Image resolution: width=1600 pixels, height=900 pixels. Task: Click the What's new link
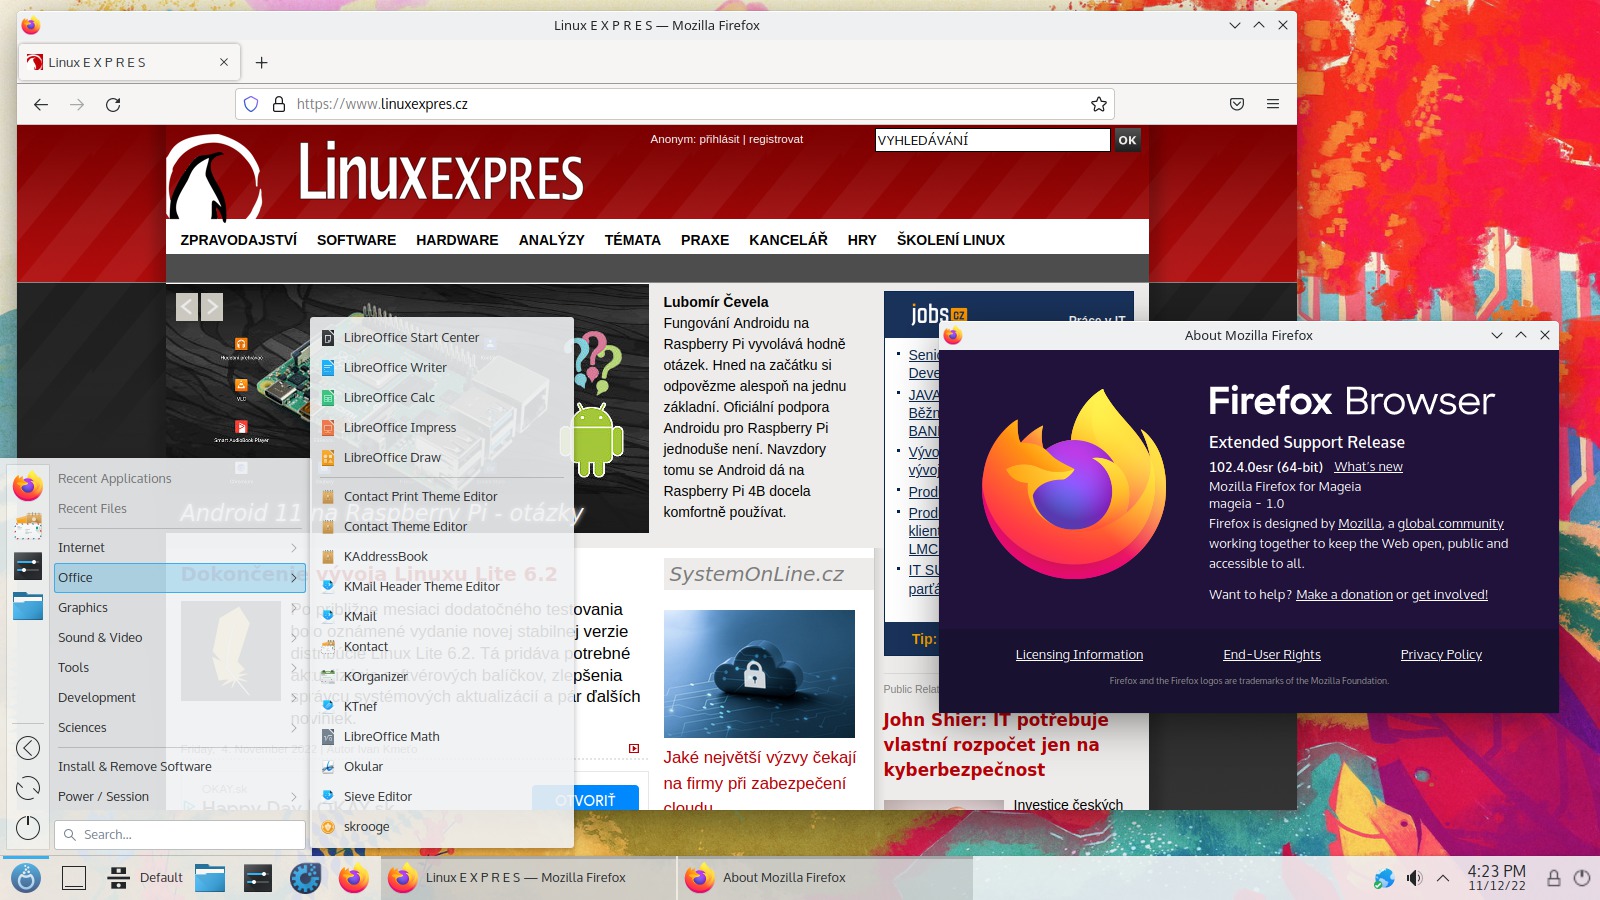pyautogui.click(x=1368, y=467)
